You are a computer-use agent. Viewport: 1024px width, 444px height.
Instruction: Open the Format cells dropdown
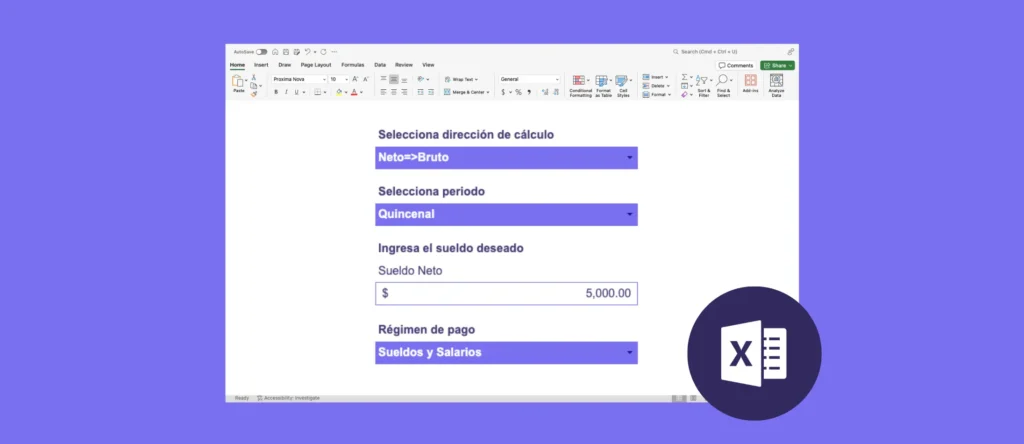point(656,95)
